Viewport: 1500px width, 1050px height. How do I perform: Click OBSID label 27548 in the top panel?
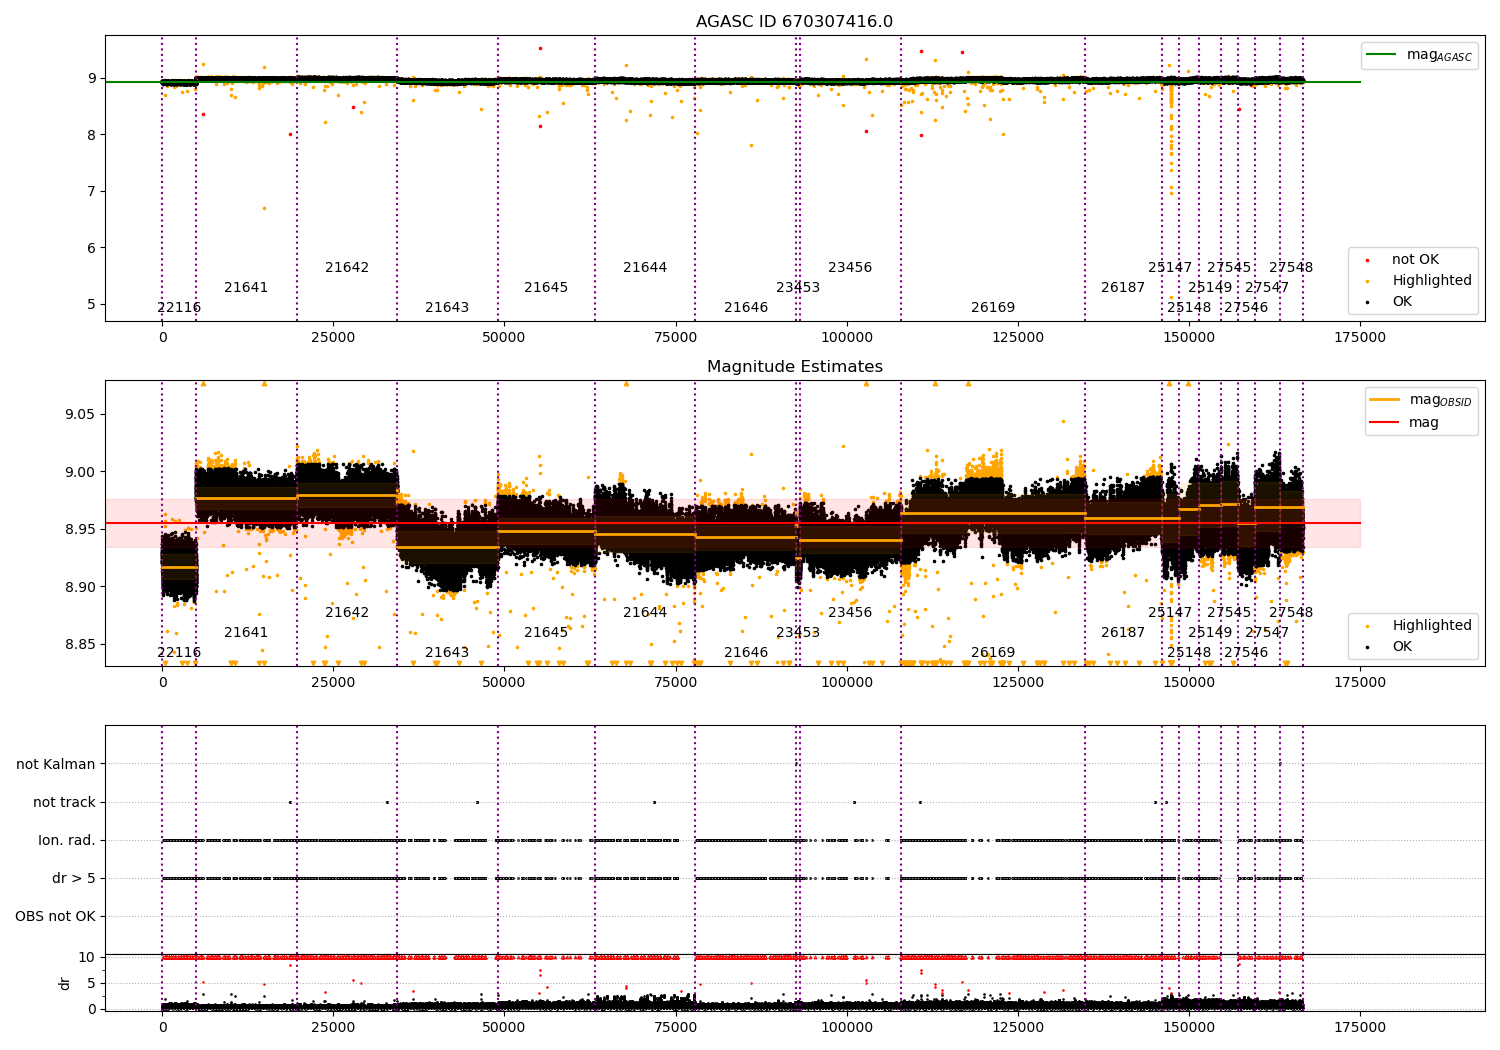click(1291, 267)
